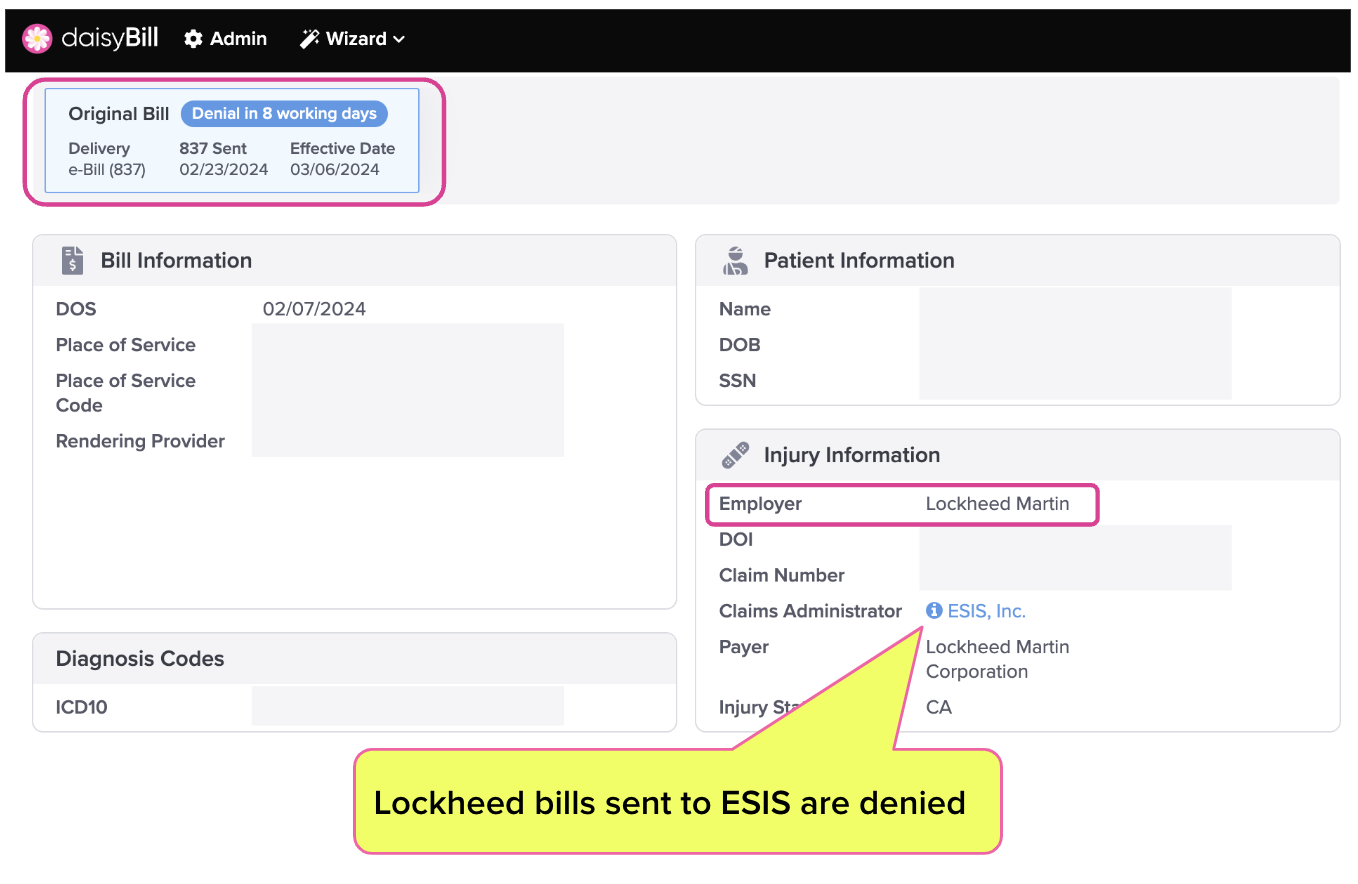Click the info icon beside ESIS, Inc.
Image resolution: width=1358 pixels, height=884 pixels.
934,611
